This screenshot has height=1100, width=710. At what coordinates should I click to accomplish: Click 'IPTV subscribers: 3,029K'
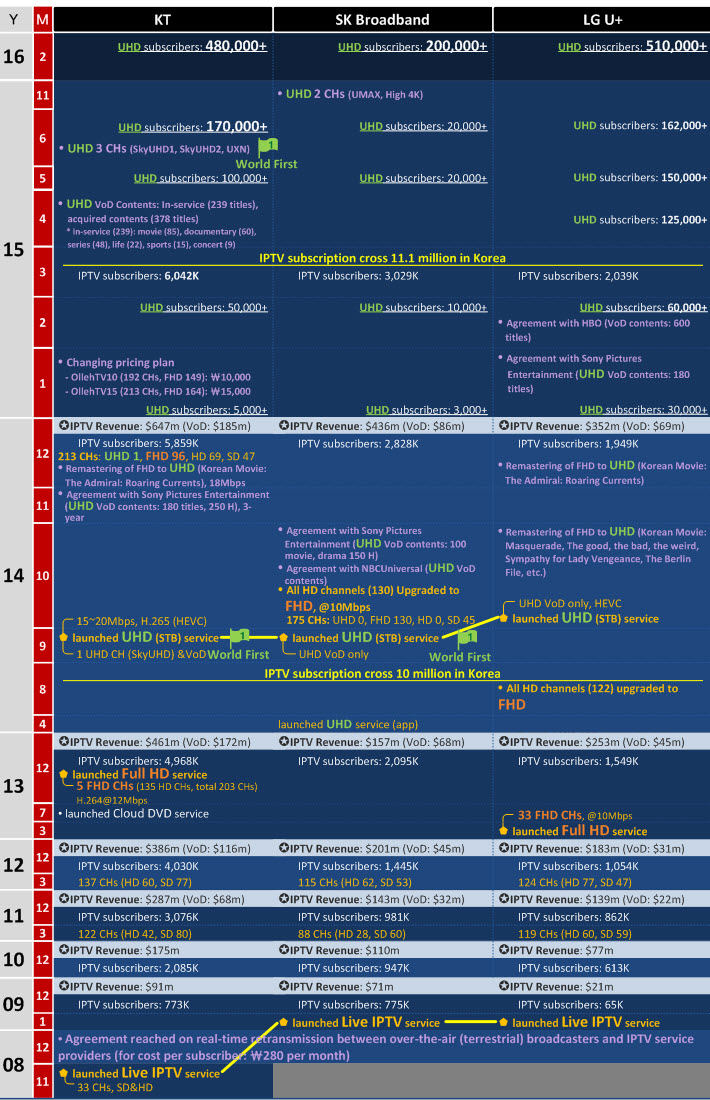pos(358,276)
